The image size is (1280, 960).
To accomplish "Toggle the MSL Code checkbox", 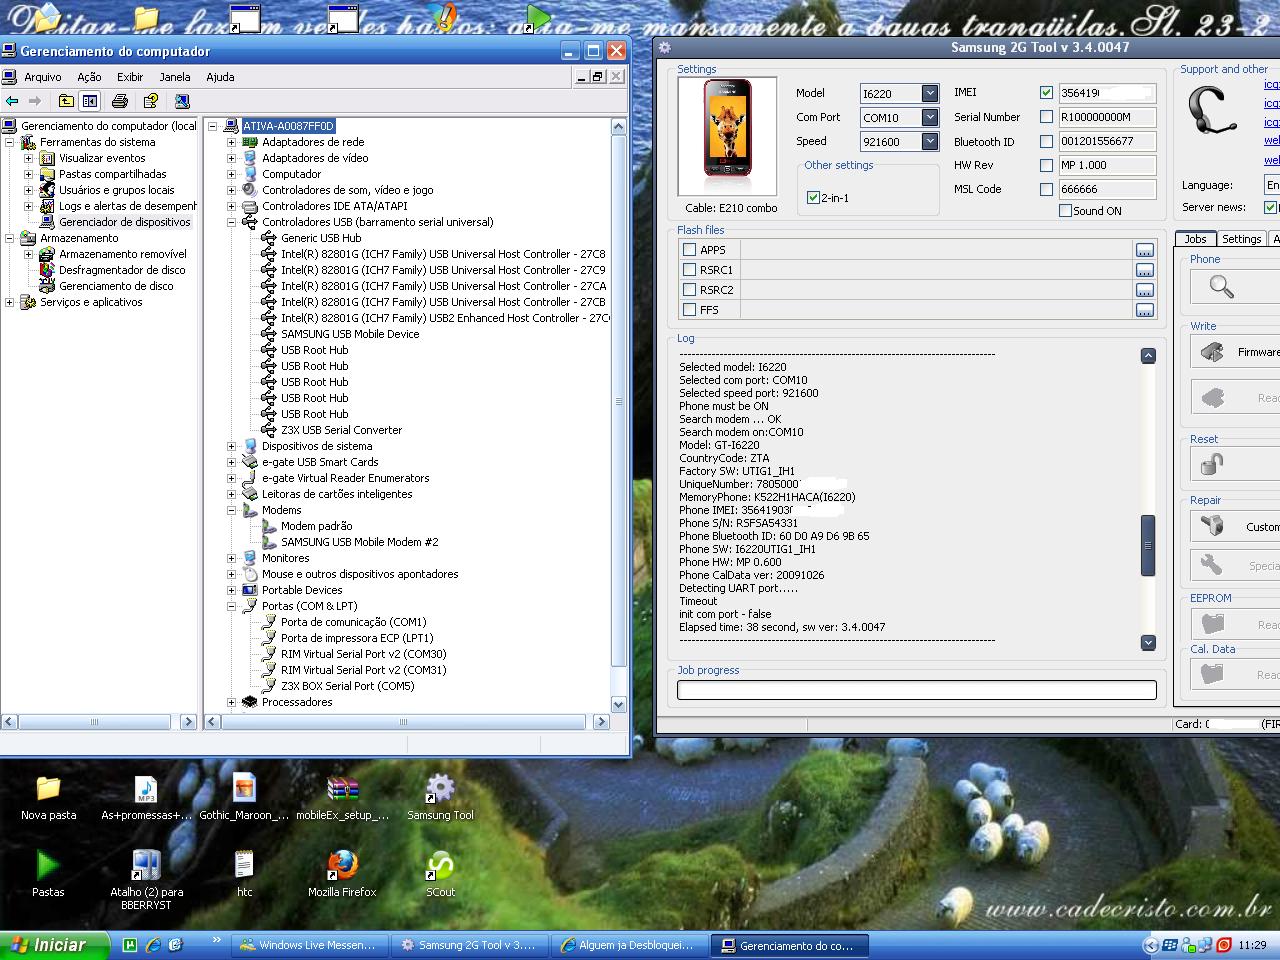I will [1046, 189].
